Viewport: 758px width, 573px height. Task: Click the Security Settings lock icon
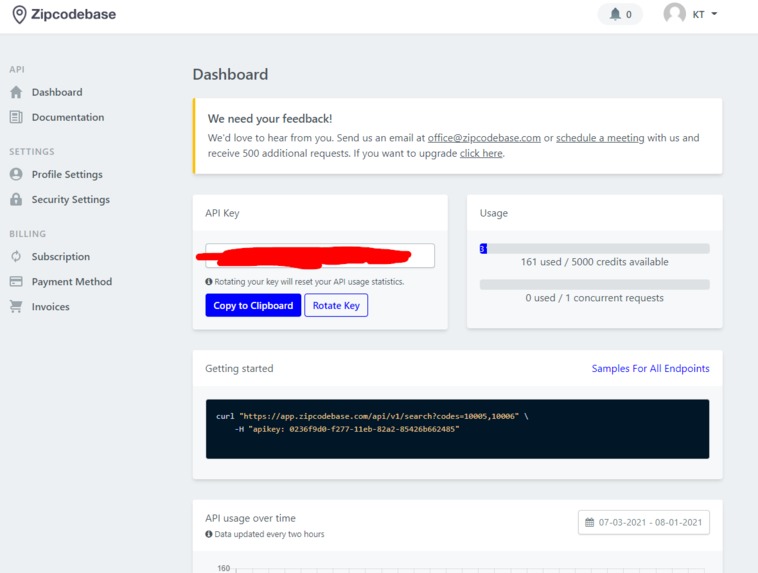[x=16, y=199]
